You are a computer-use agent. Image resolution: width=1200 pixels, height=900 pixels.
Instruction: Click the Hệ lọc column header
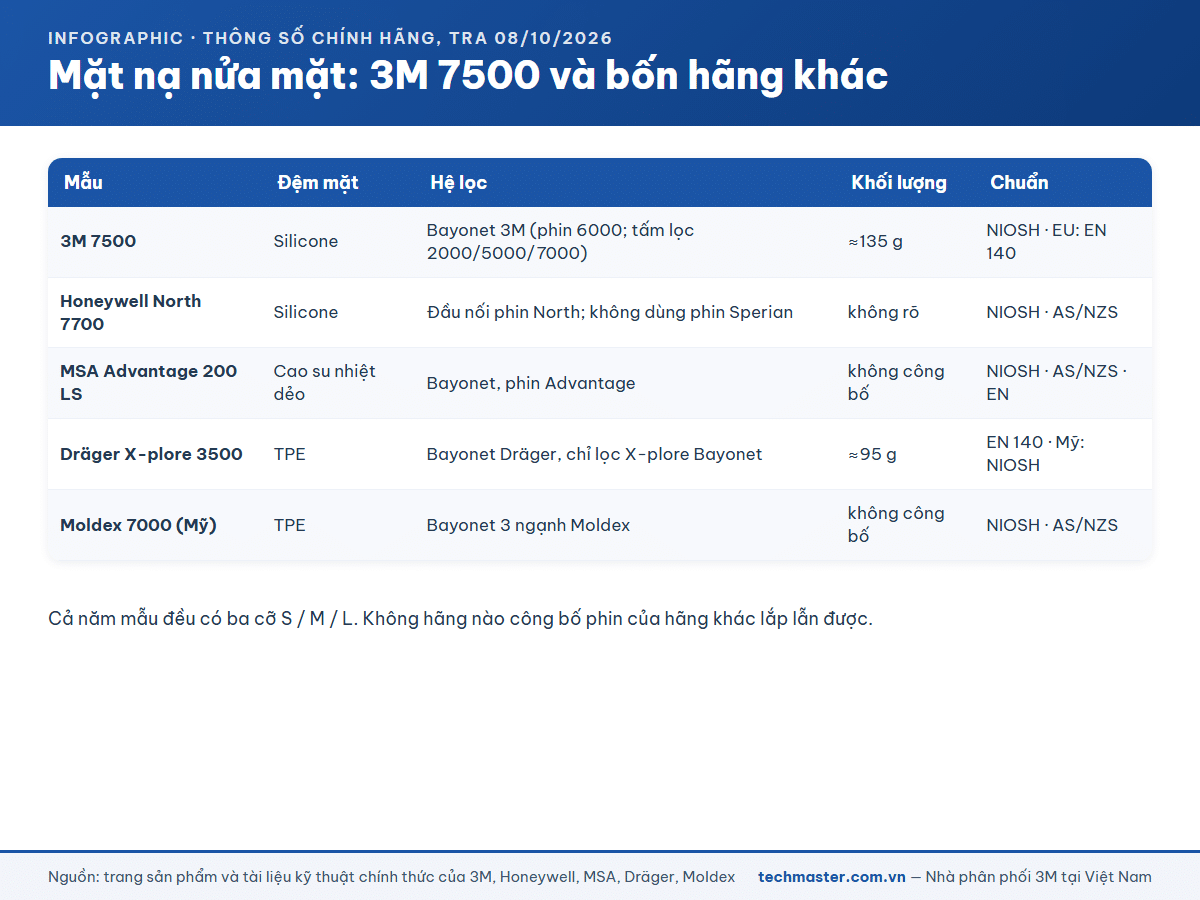(x=459, y=183)
